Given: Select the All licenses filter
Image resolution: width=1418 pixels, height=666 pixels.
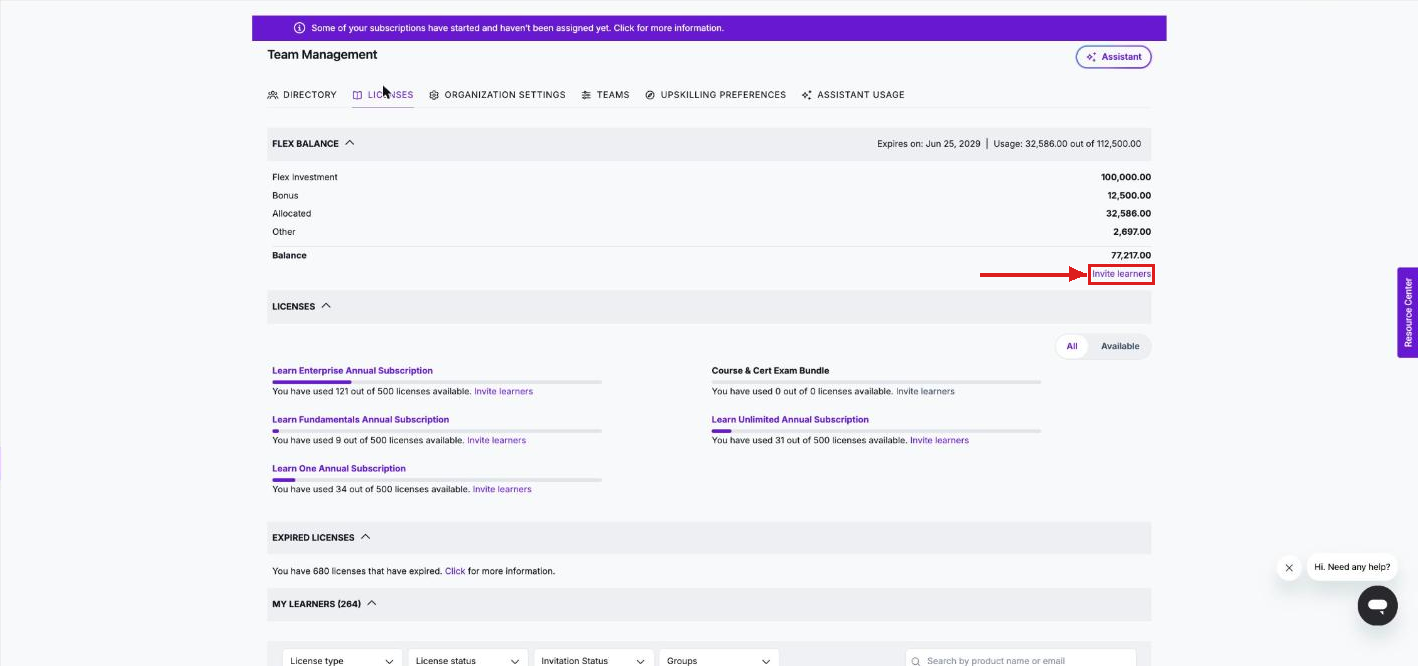Looking at the screenshot, I should coord(1072,346).
